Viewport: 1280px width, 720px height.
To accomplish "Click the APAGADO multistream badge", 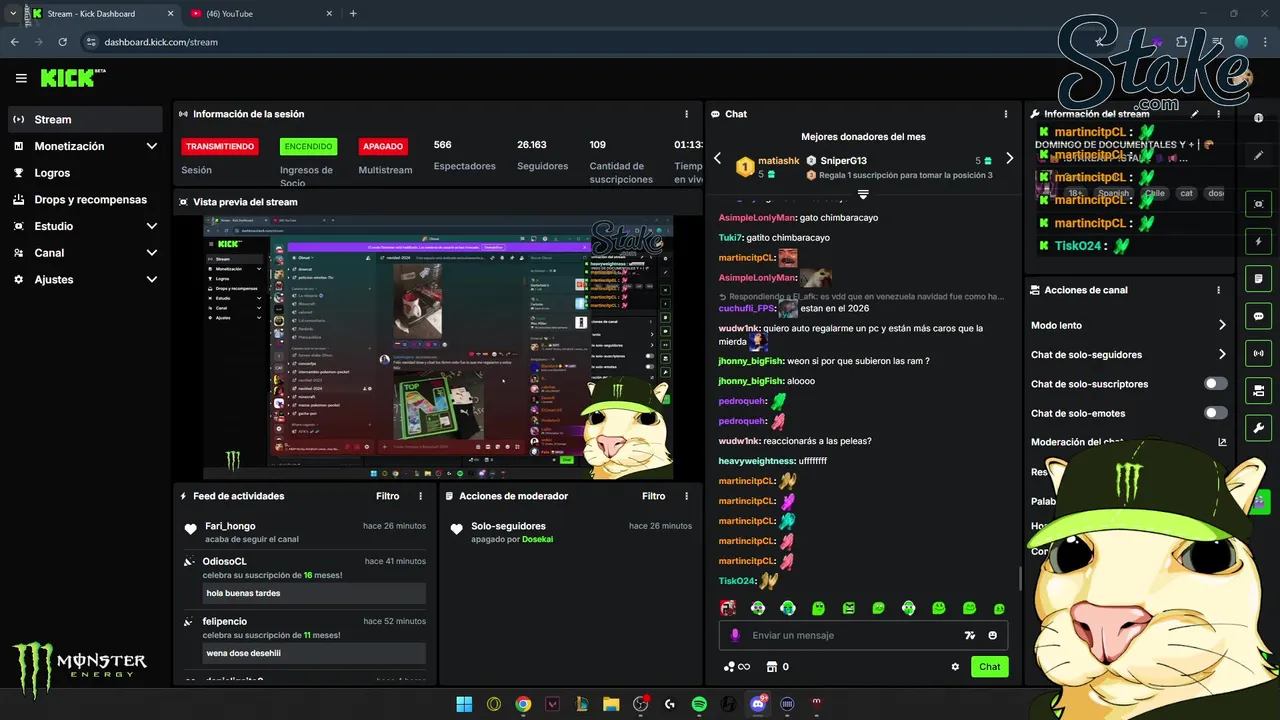I will (x=383, y=146).
